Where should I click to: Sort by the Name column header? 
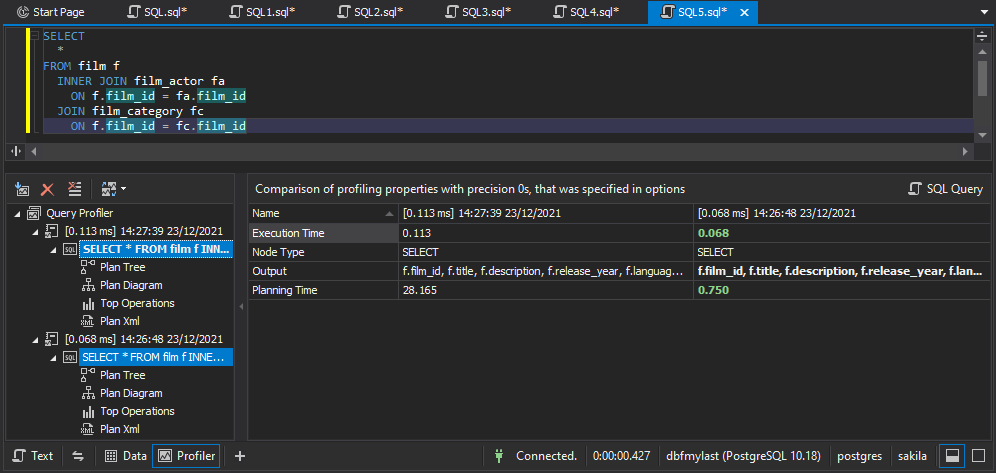(323, 213)
